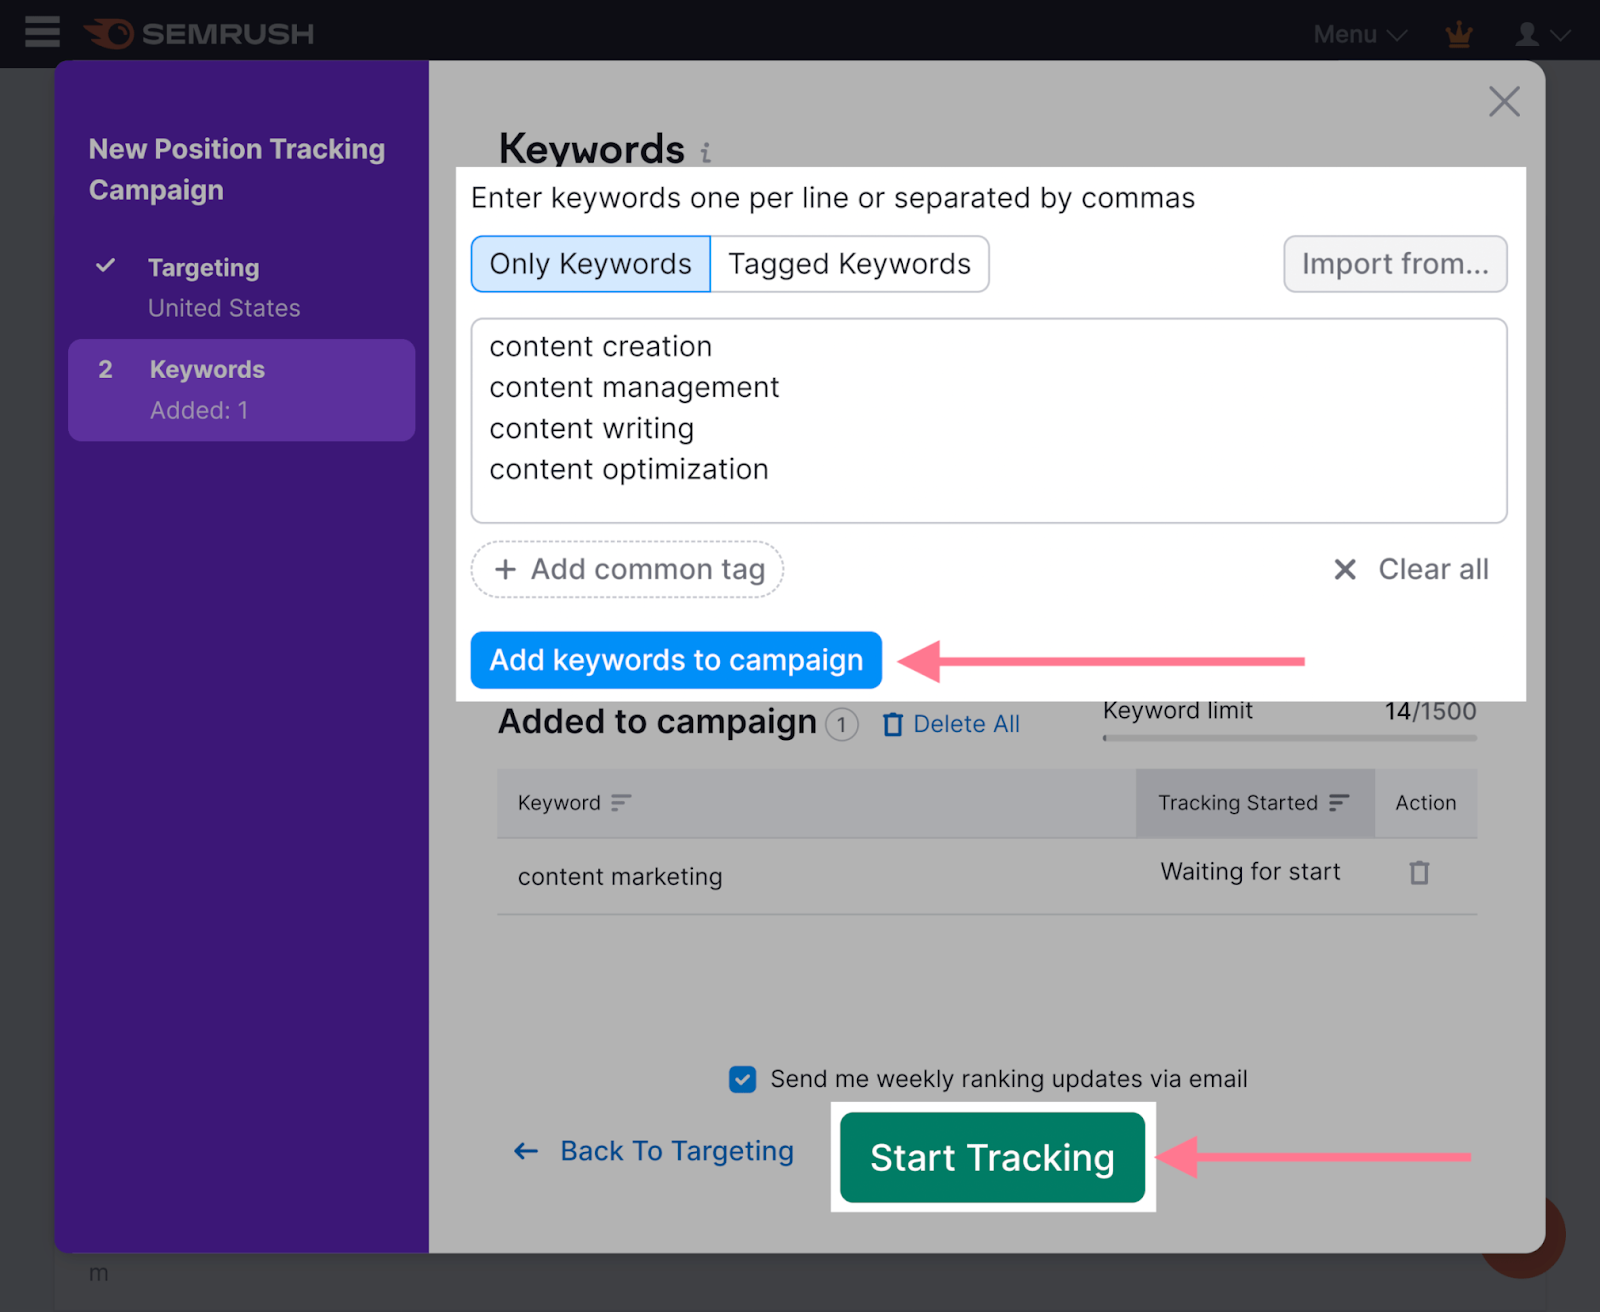Screen dimensions: 1600x1312
Task: Sort by Tracking Started column
Action: pos(1340,802)
